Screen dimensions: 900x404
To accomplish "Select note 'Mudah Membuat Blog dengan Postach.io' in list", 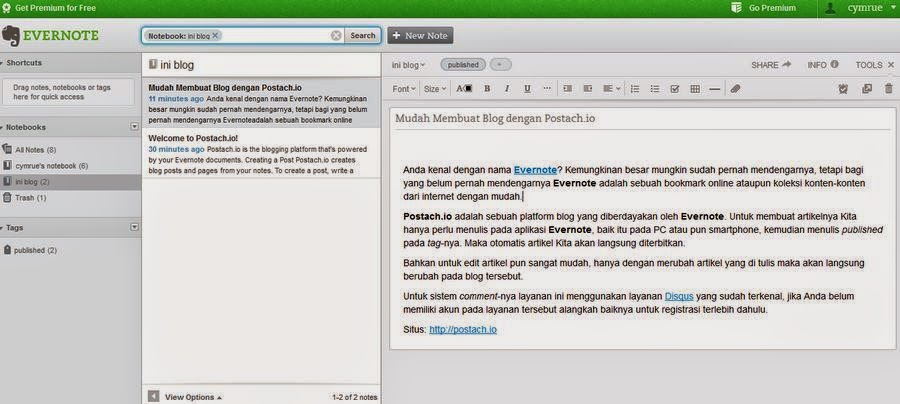I will coord(261,103).
